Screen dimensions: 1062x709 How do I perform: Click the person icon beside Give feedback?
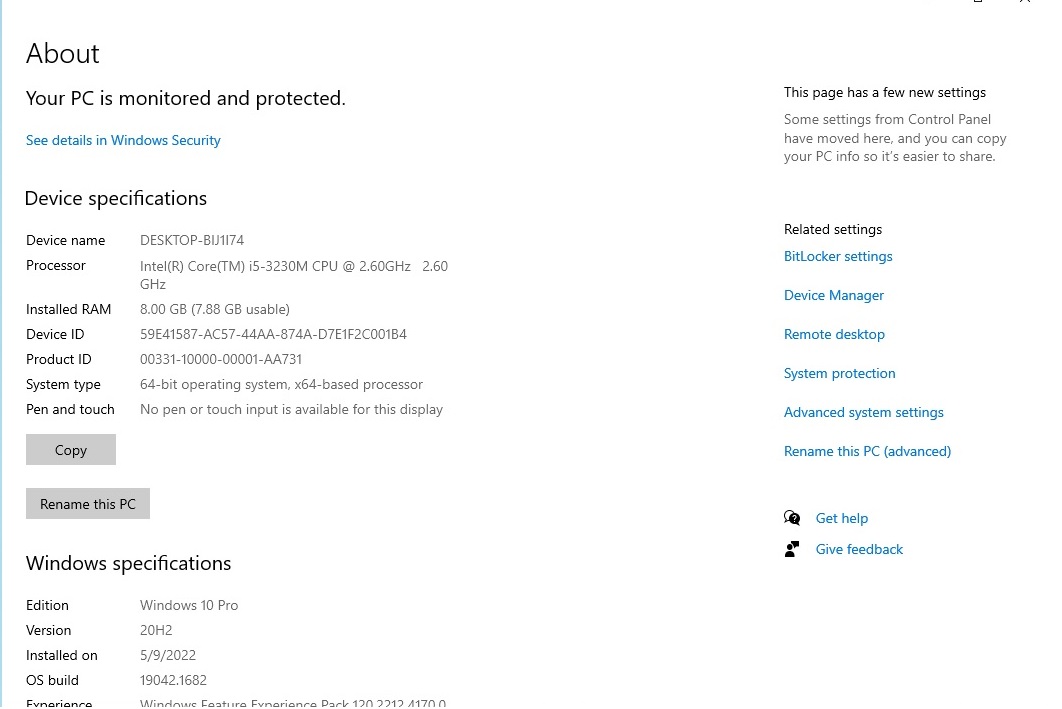coord(792,549)
